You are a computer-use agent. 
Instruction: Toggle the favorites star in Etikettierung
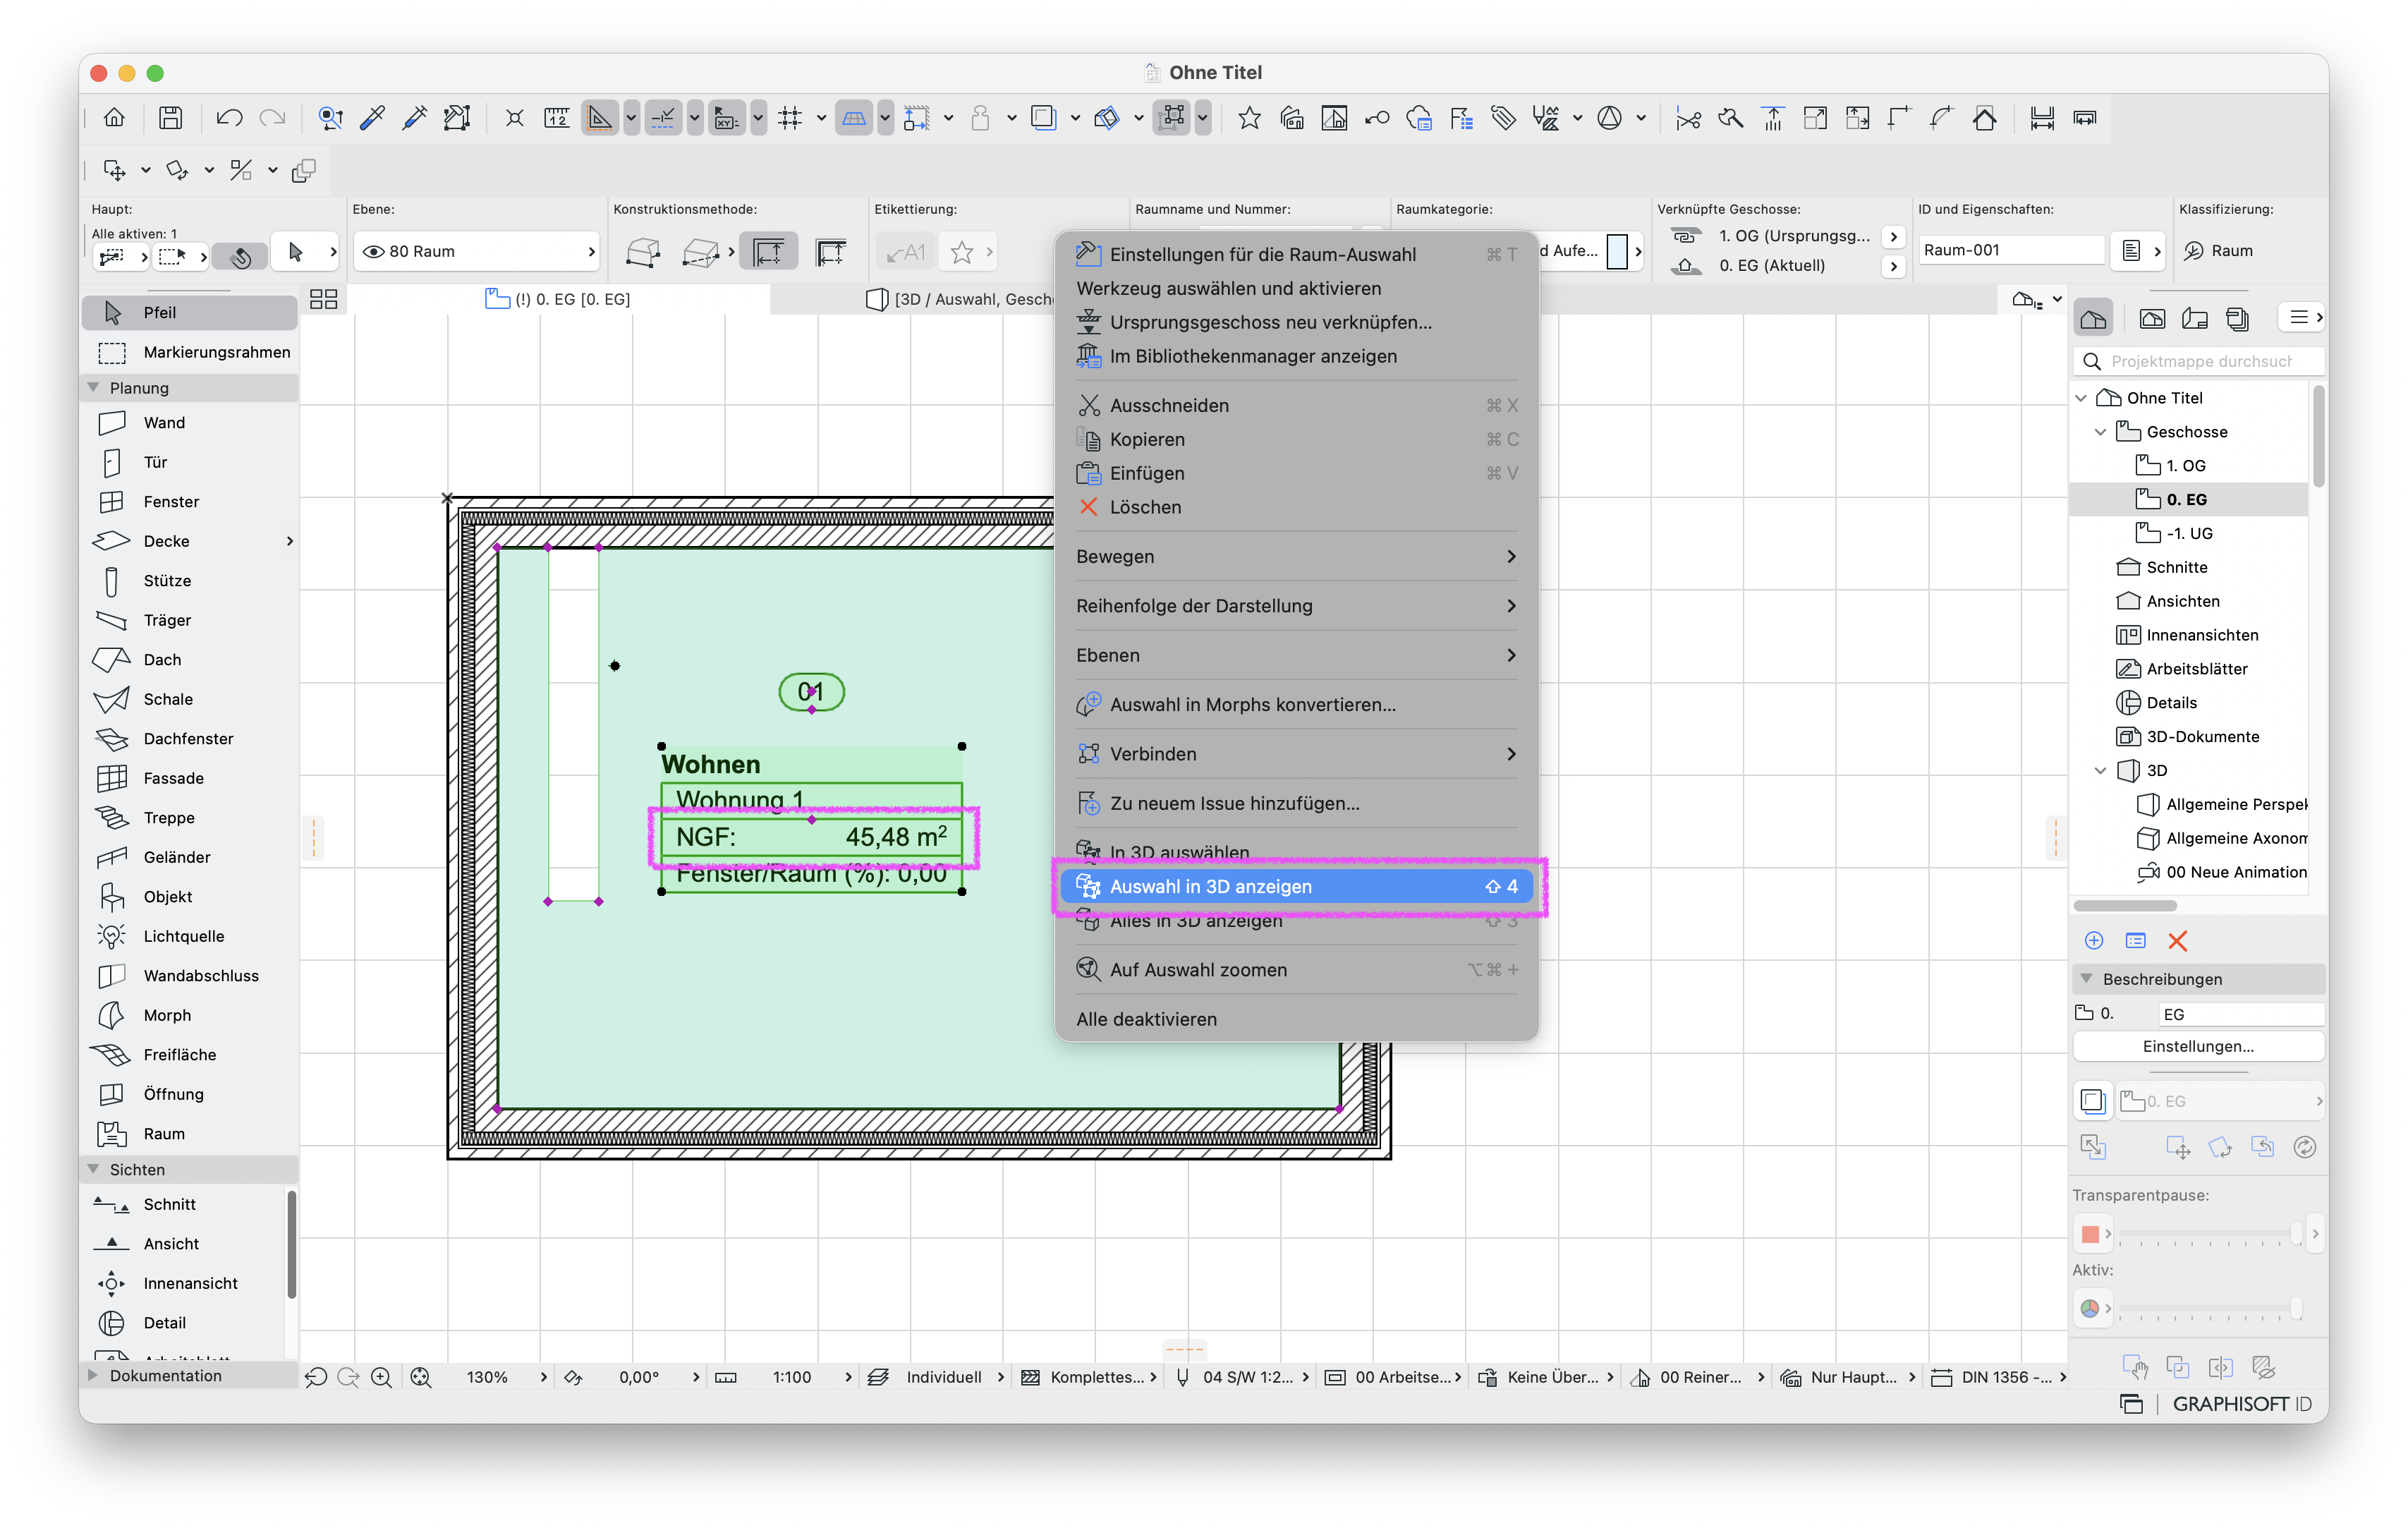pos(961,252)
